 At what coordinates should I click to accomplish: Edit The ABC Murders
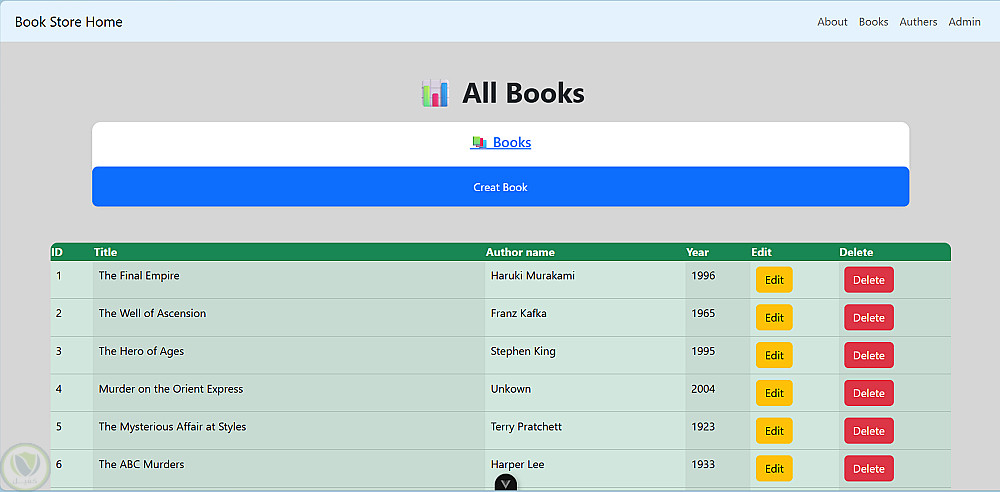click(774, 468)
